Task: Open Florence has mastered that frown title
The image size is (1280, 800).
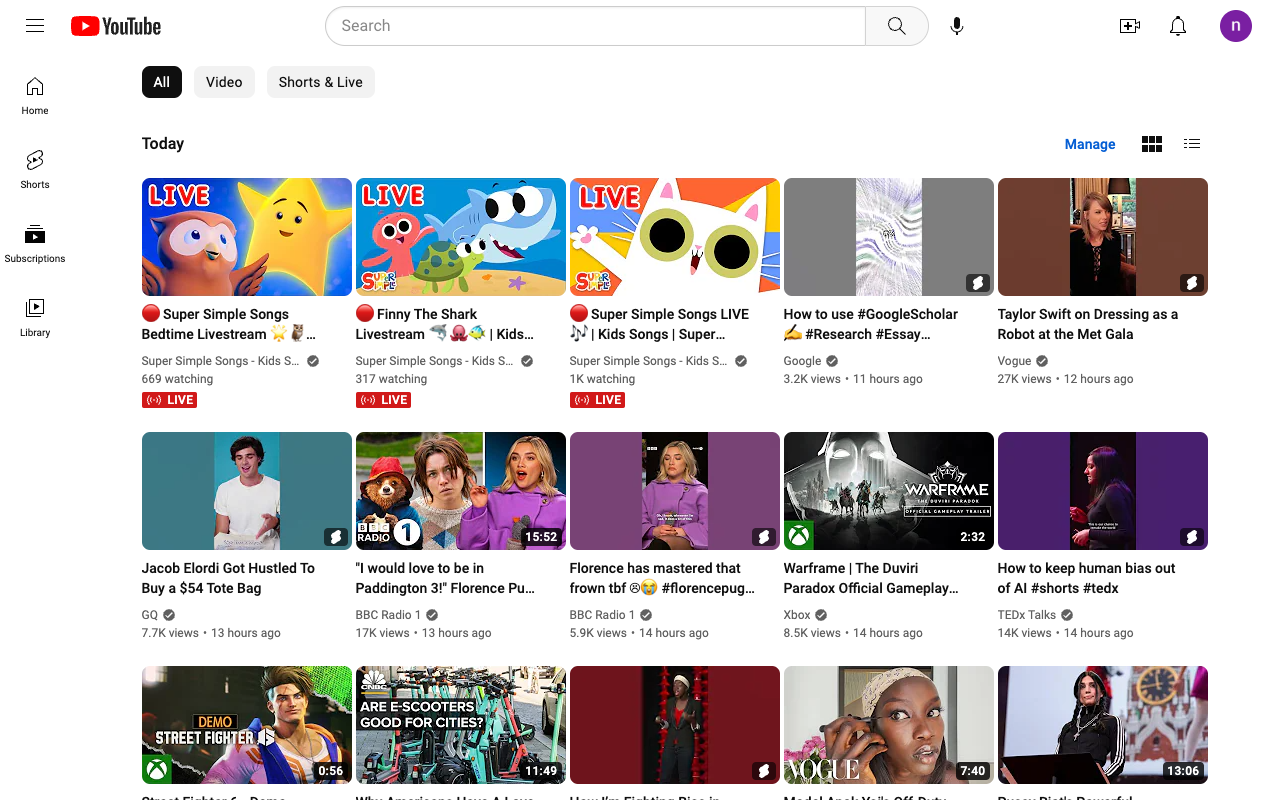Action: pos(663,578)
